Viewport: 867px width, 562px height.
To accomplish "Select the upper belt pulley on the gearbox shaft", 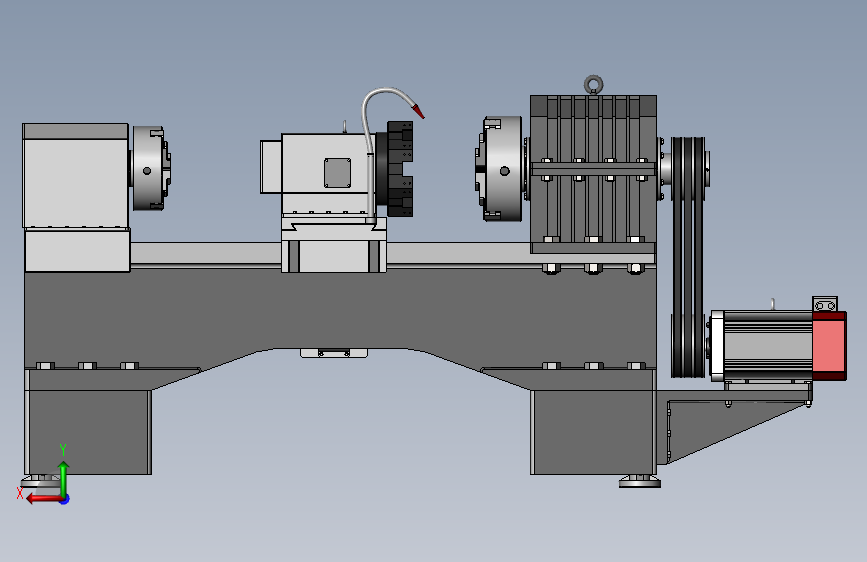I will pos(688,169).
